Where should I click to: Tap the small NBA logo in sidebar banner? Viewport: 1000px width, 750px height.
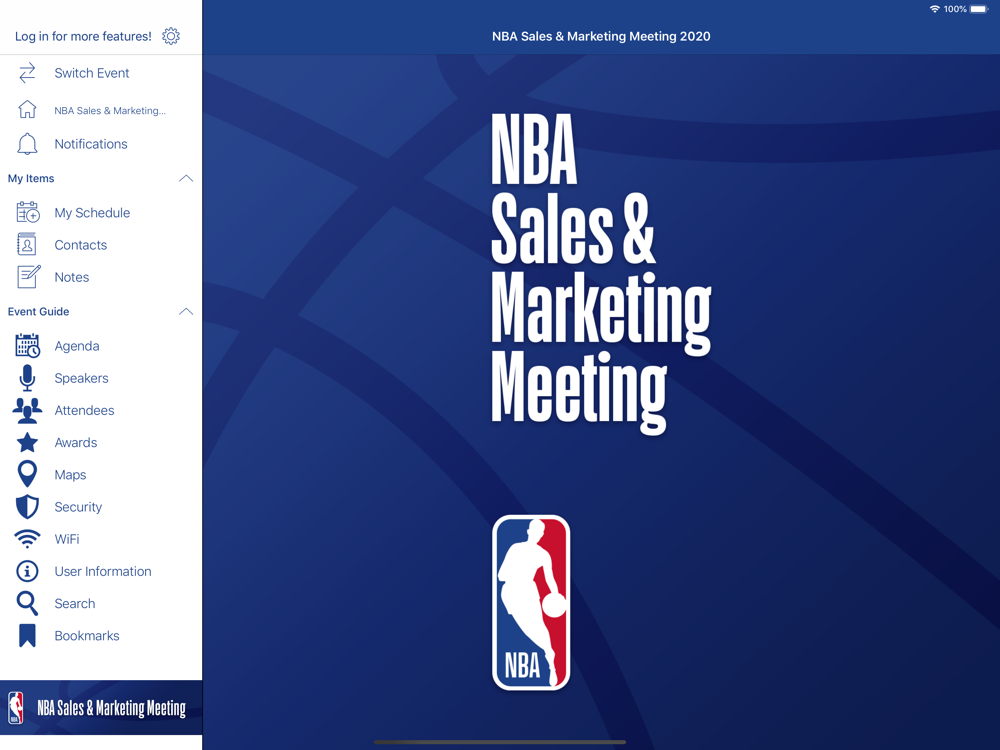coord(16,708)
